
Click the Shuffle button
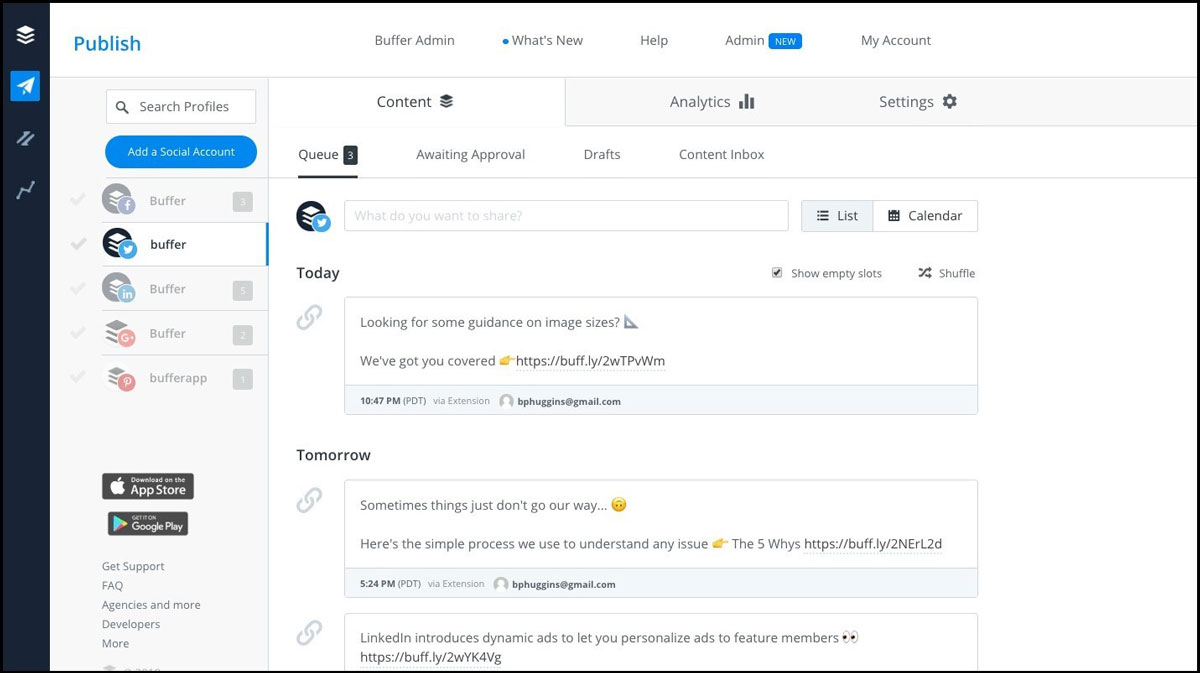pyautogui.click(x=946, y=273)
